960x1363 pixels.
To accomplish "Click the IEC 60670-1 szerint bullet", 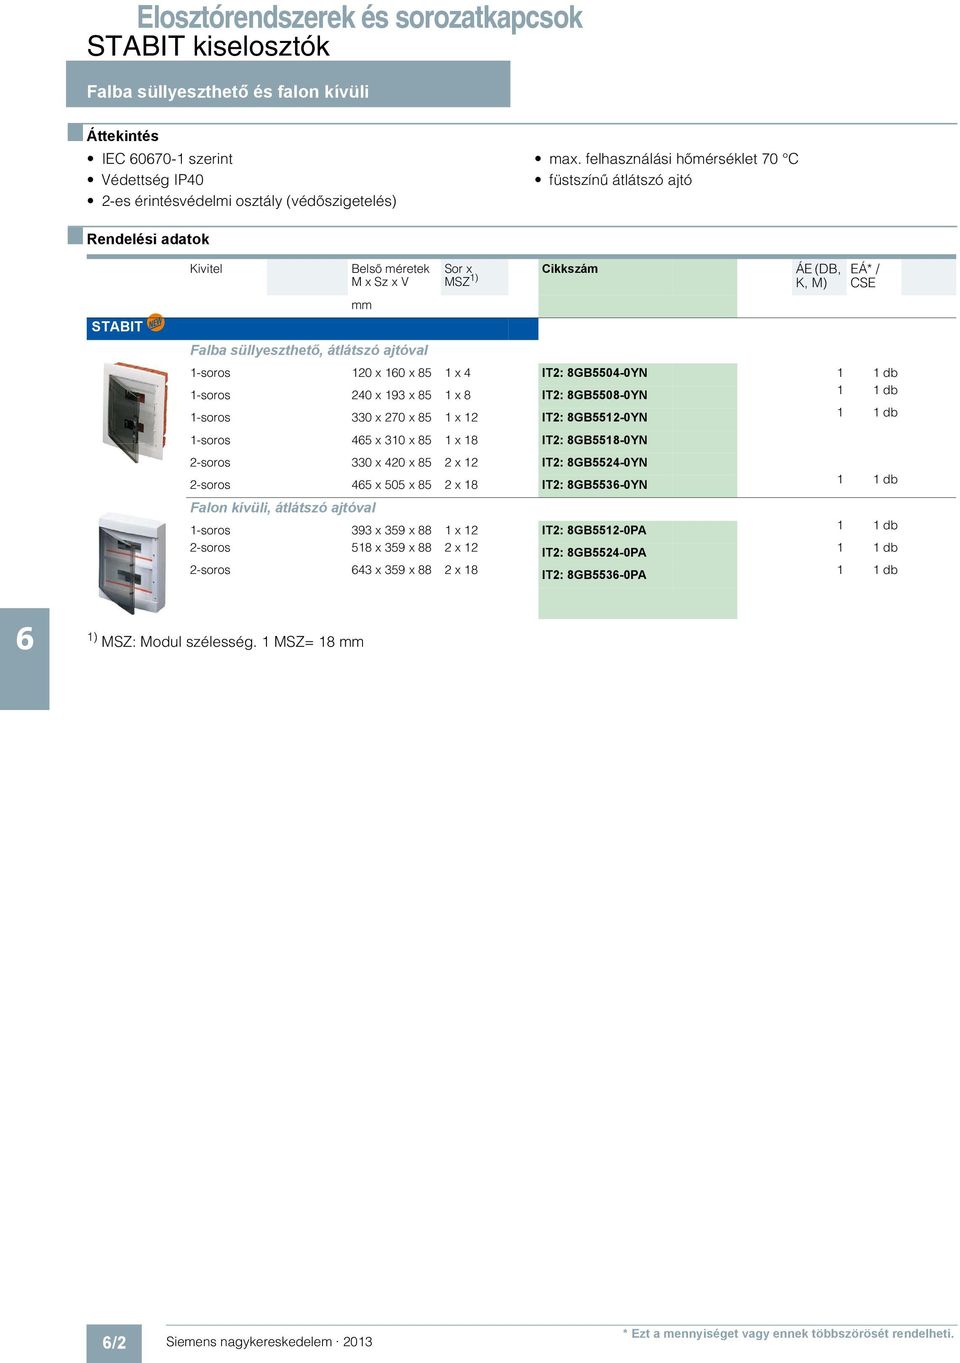I will (x=167, y=159).
